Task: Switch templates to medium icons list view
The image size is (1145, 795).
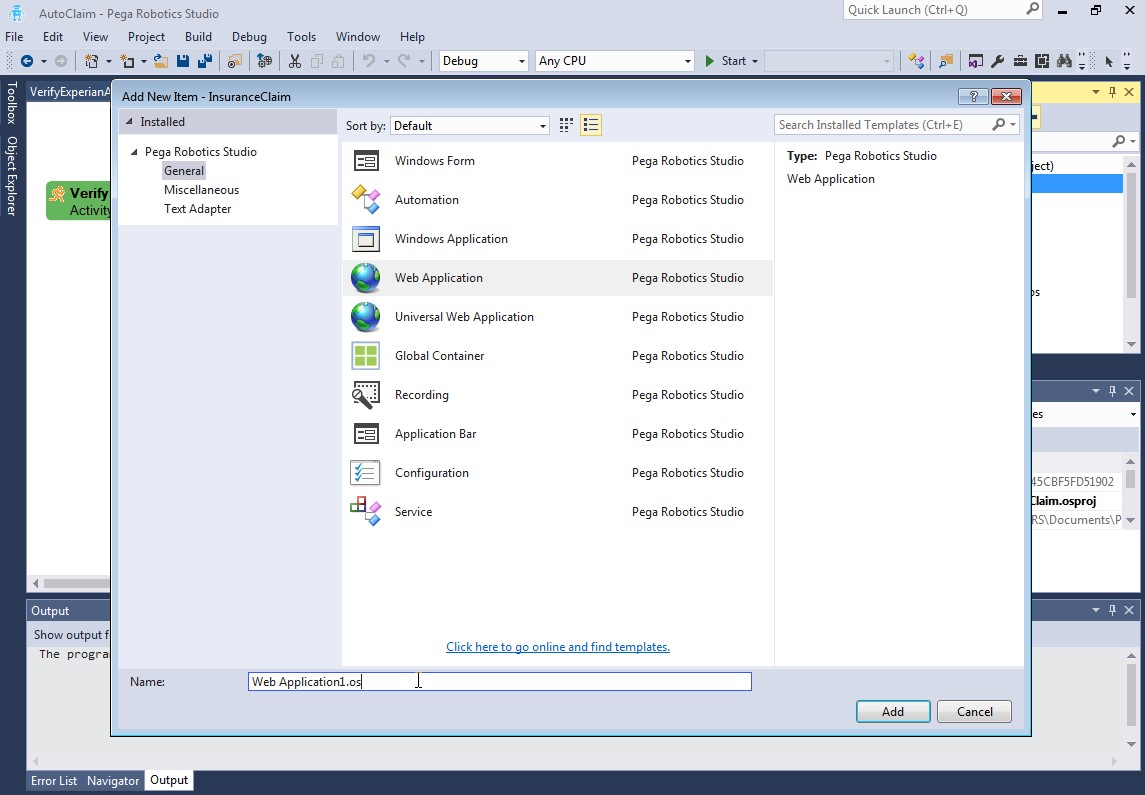Action: [x=591, y=125]
